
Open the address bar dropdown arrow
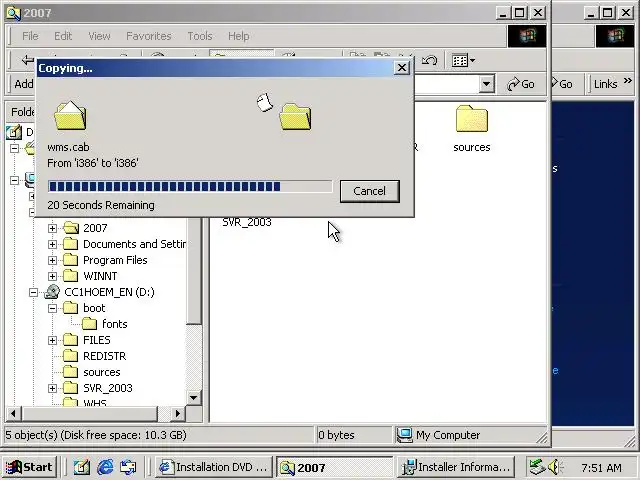tap(486, 84)
